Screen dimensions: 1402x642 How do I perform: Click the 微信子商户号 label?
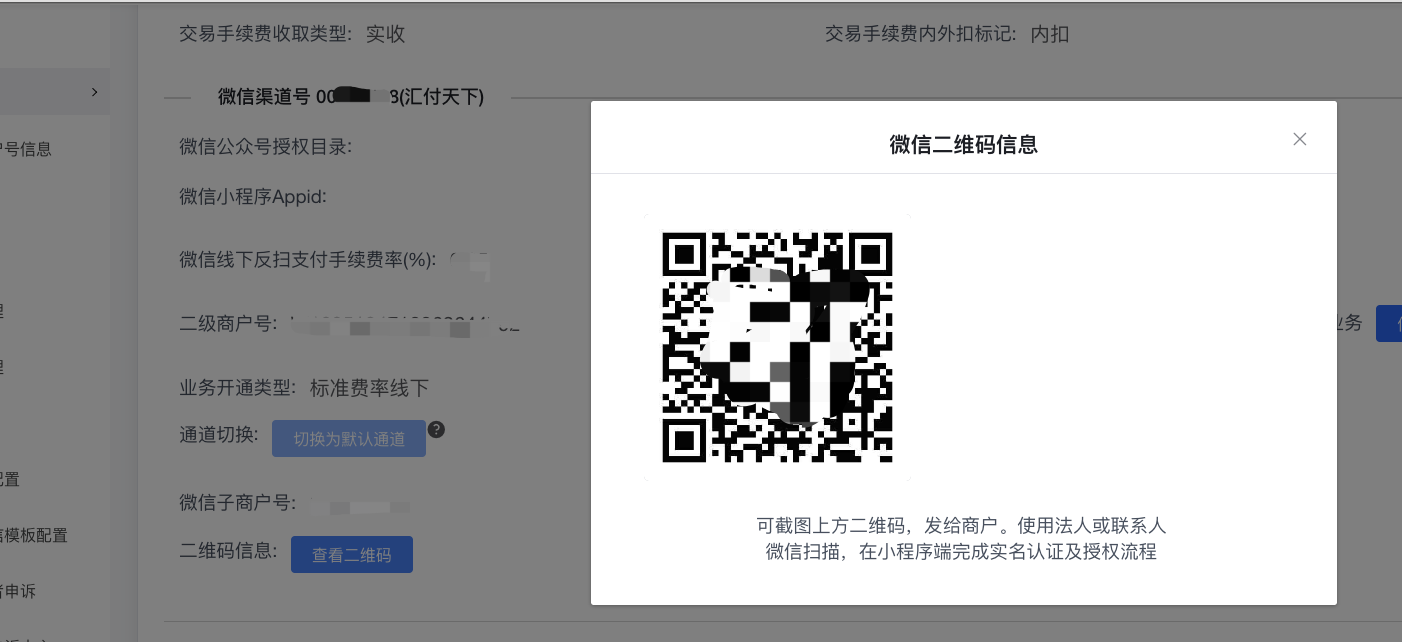tap(238, 502)
